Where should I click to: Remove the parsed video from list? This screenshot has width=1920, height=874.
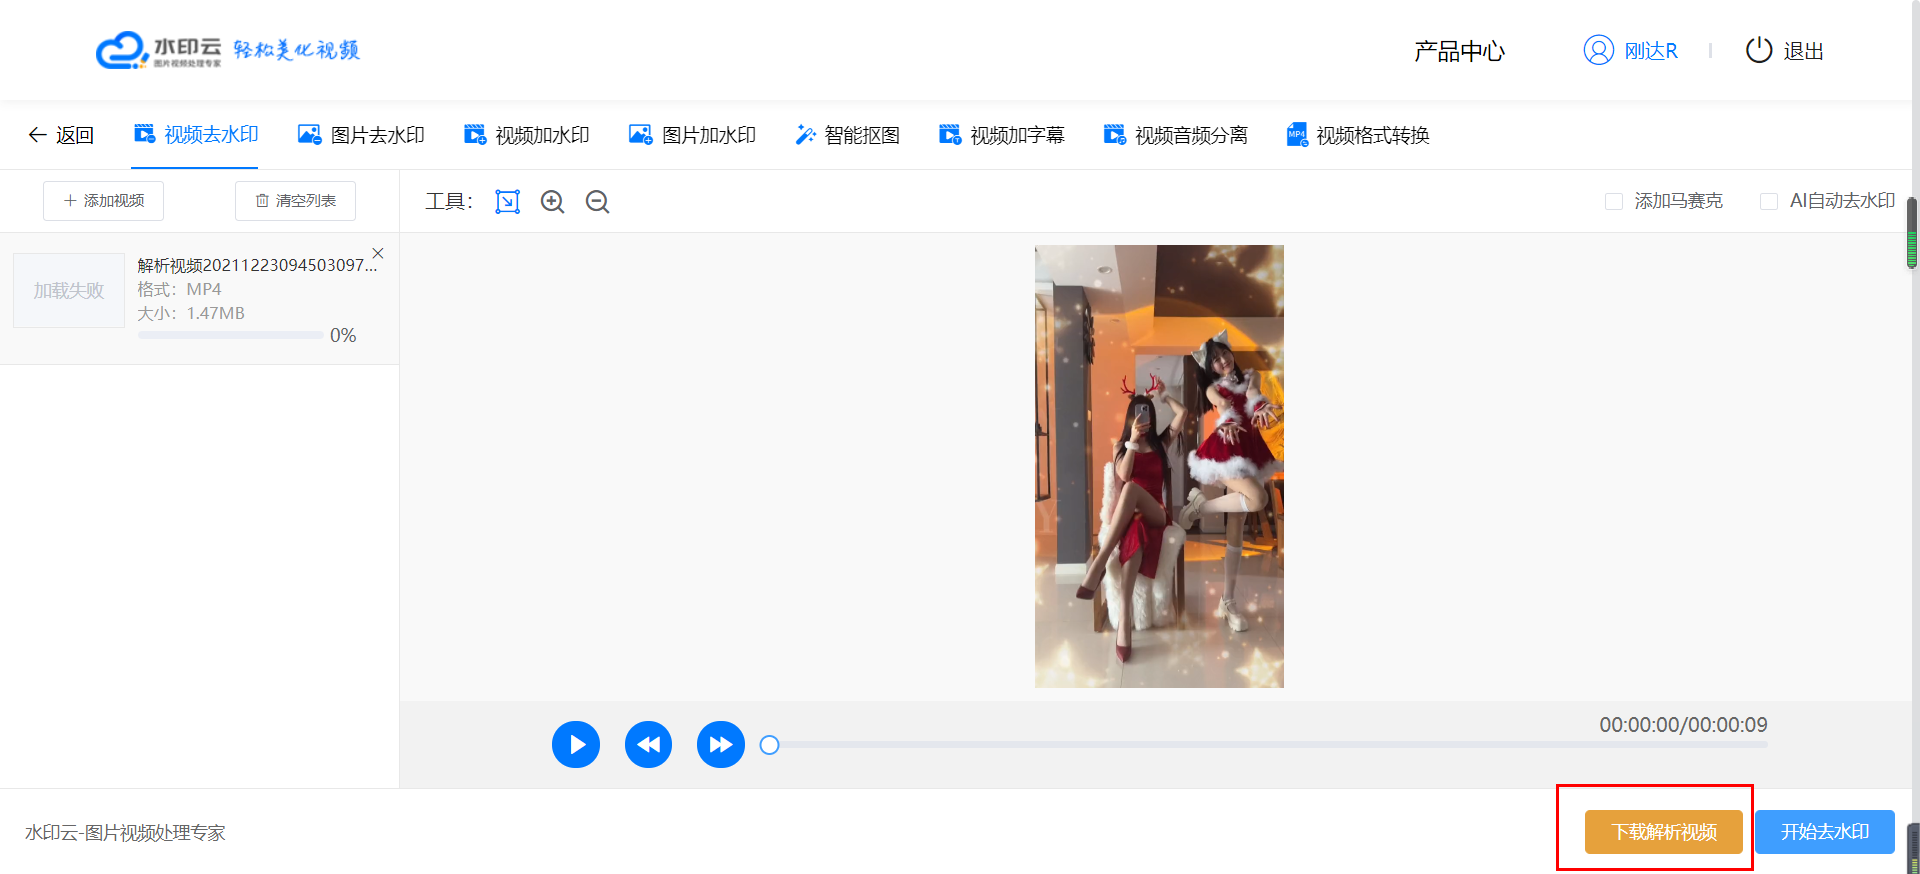pyautogui.click(x=378, y=253)
